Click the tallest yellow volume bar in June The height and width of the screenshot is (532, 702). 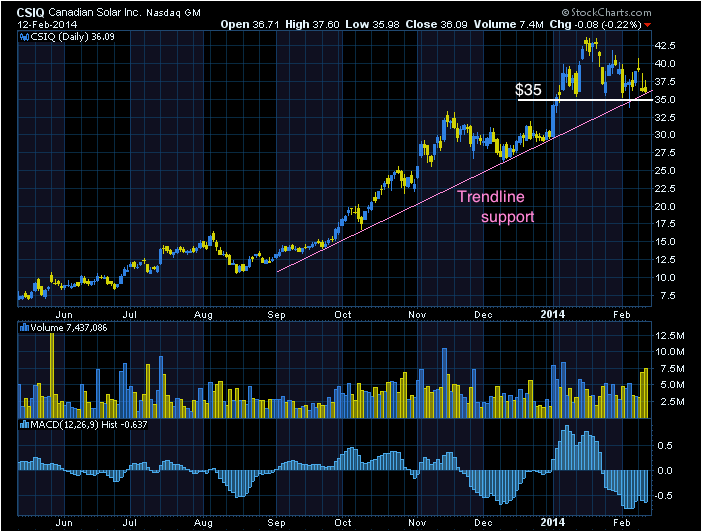click(52, 375)
